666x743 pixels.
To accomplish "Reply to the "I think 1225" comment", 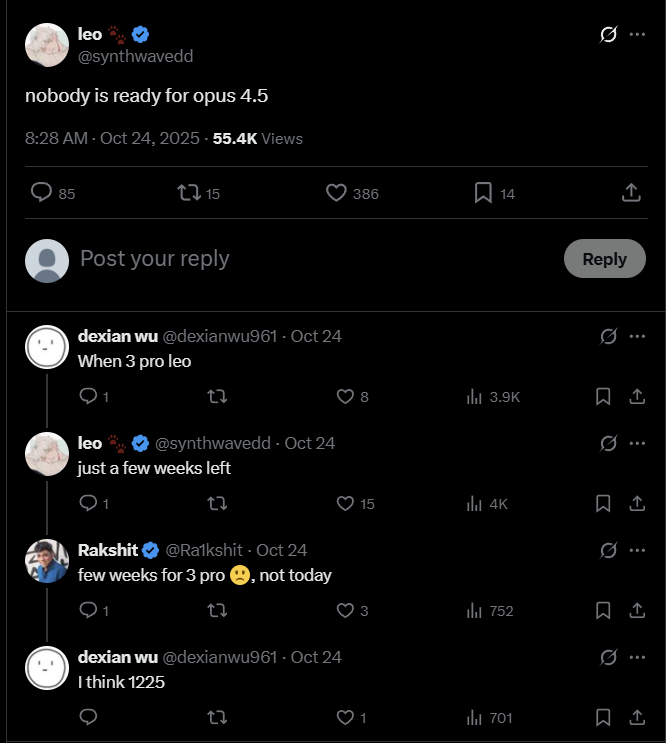I will pyautogui.click(x=87, y=718).
